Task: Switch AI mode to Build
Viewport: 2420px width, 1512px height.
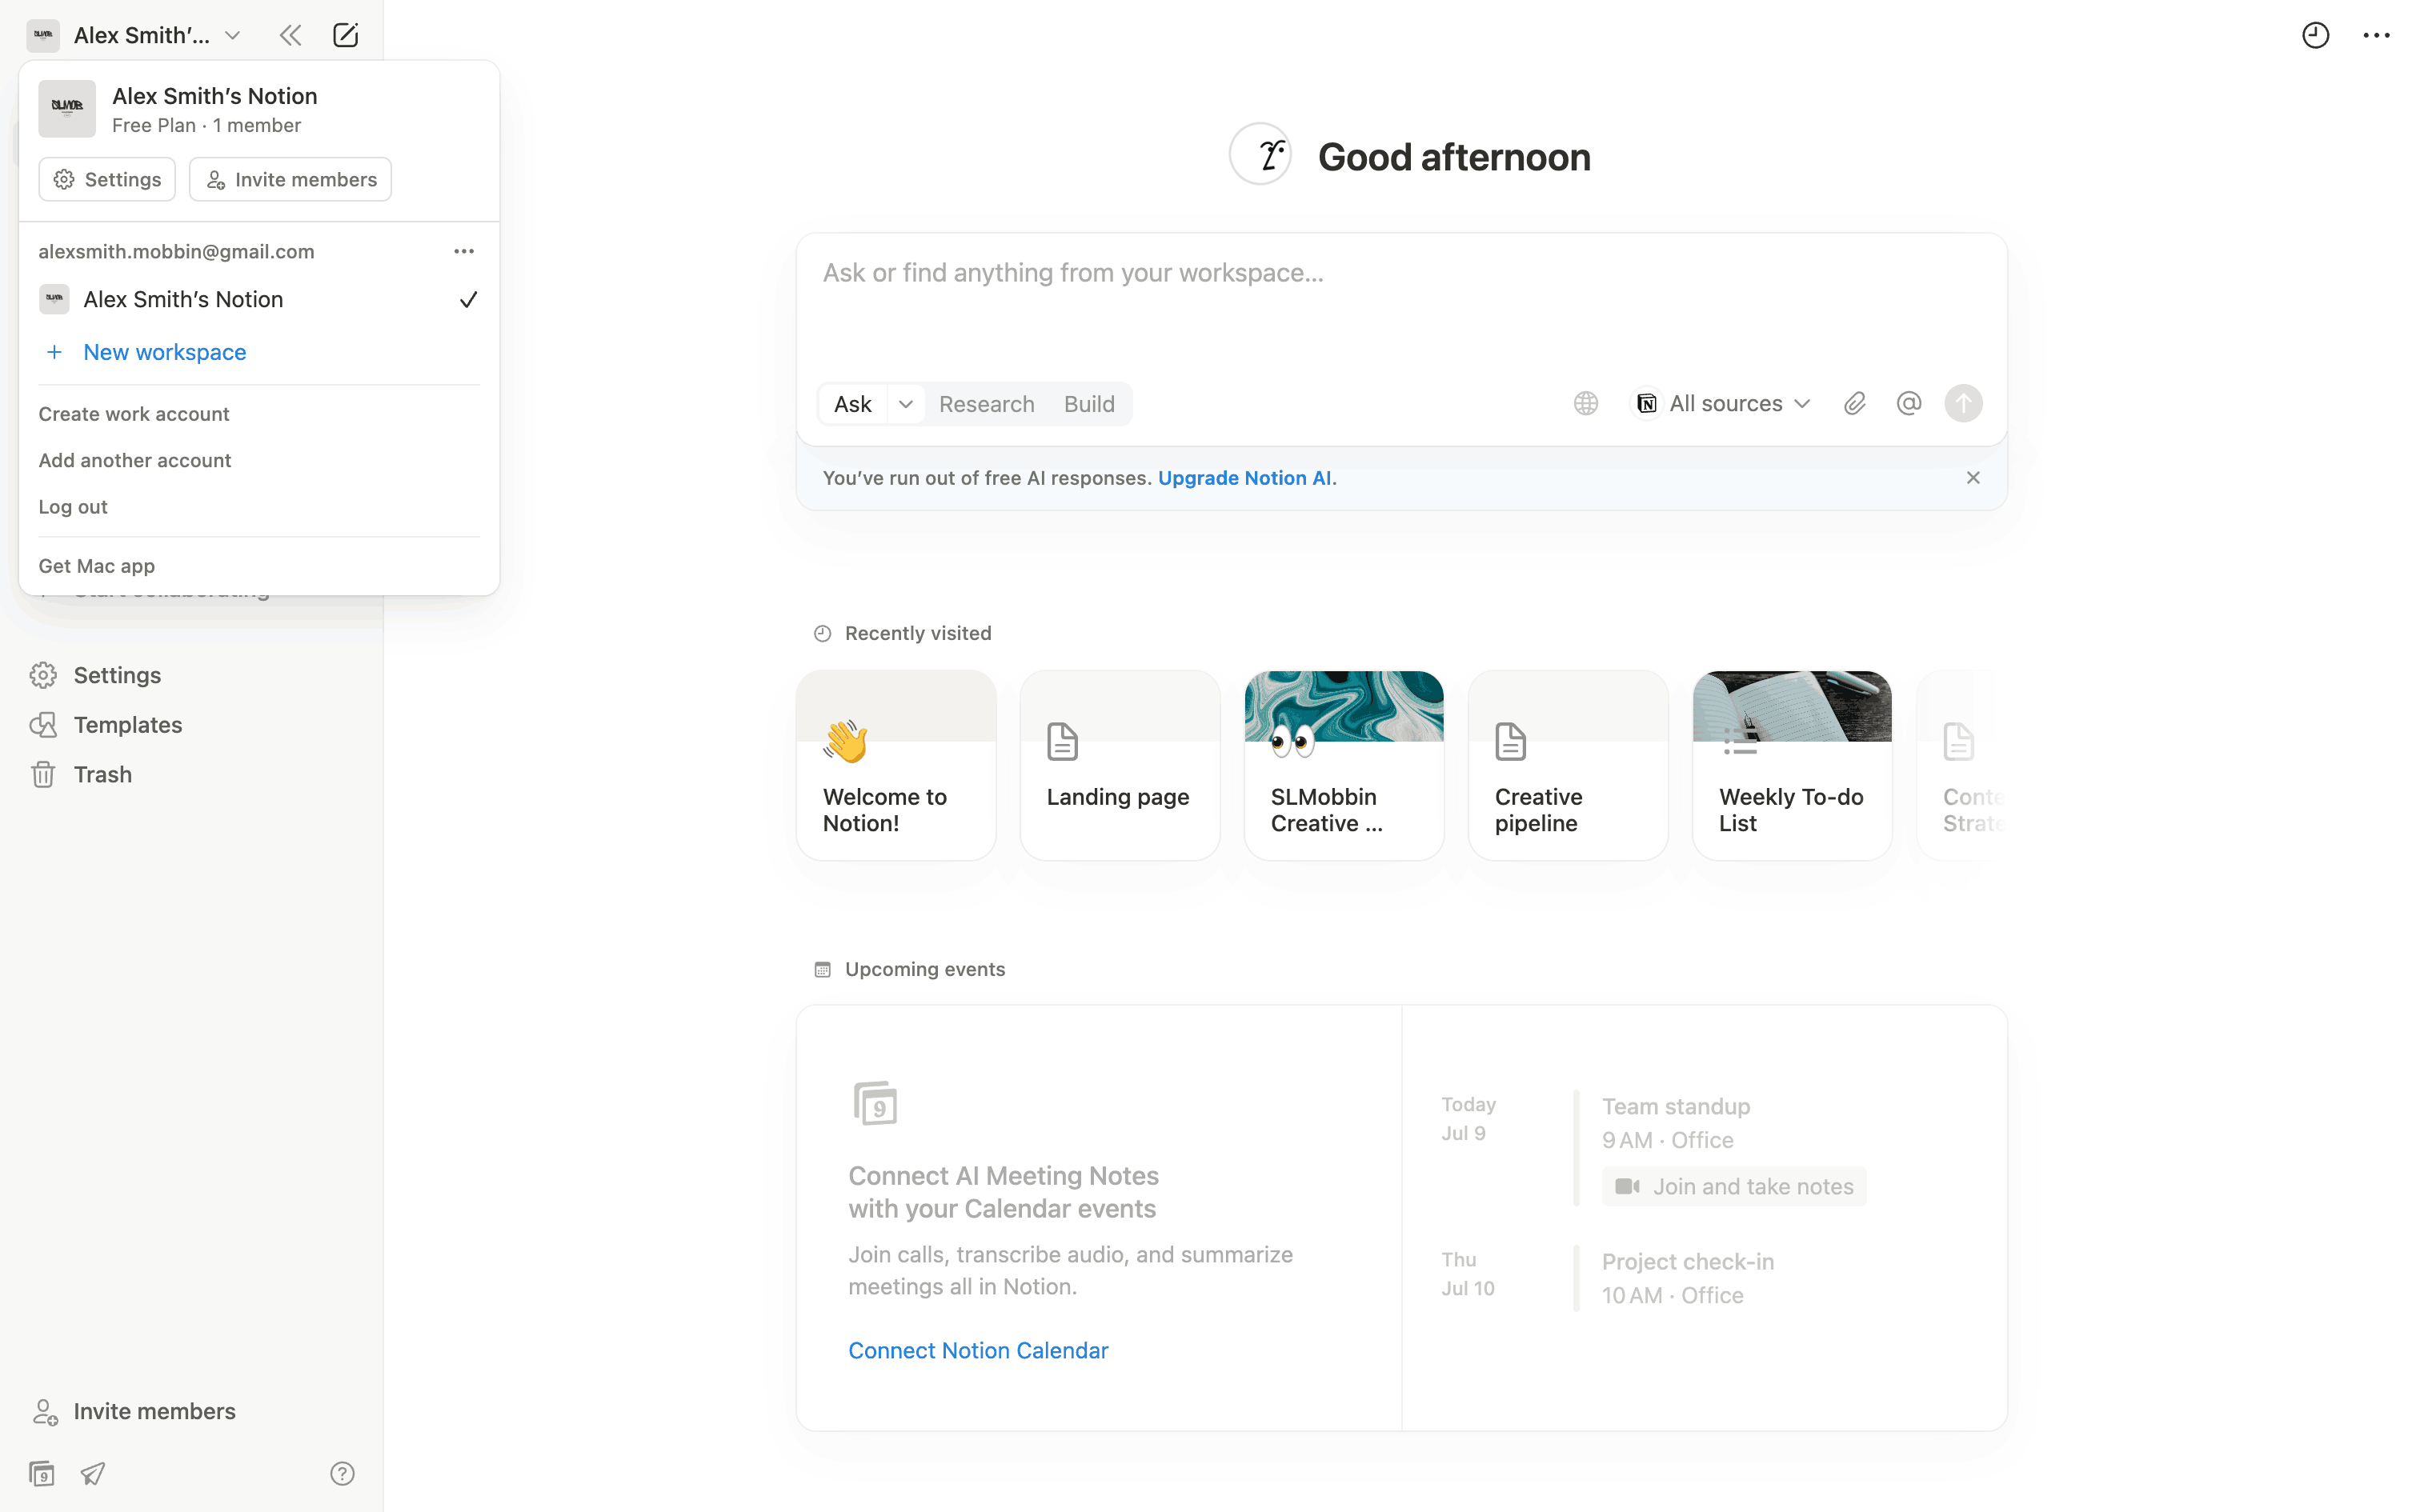Action: (1088, 404)
